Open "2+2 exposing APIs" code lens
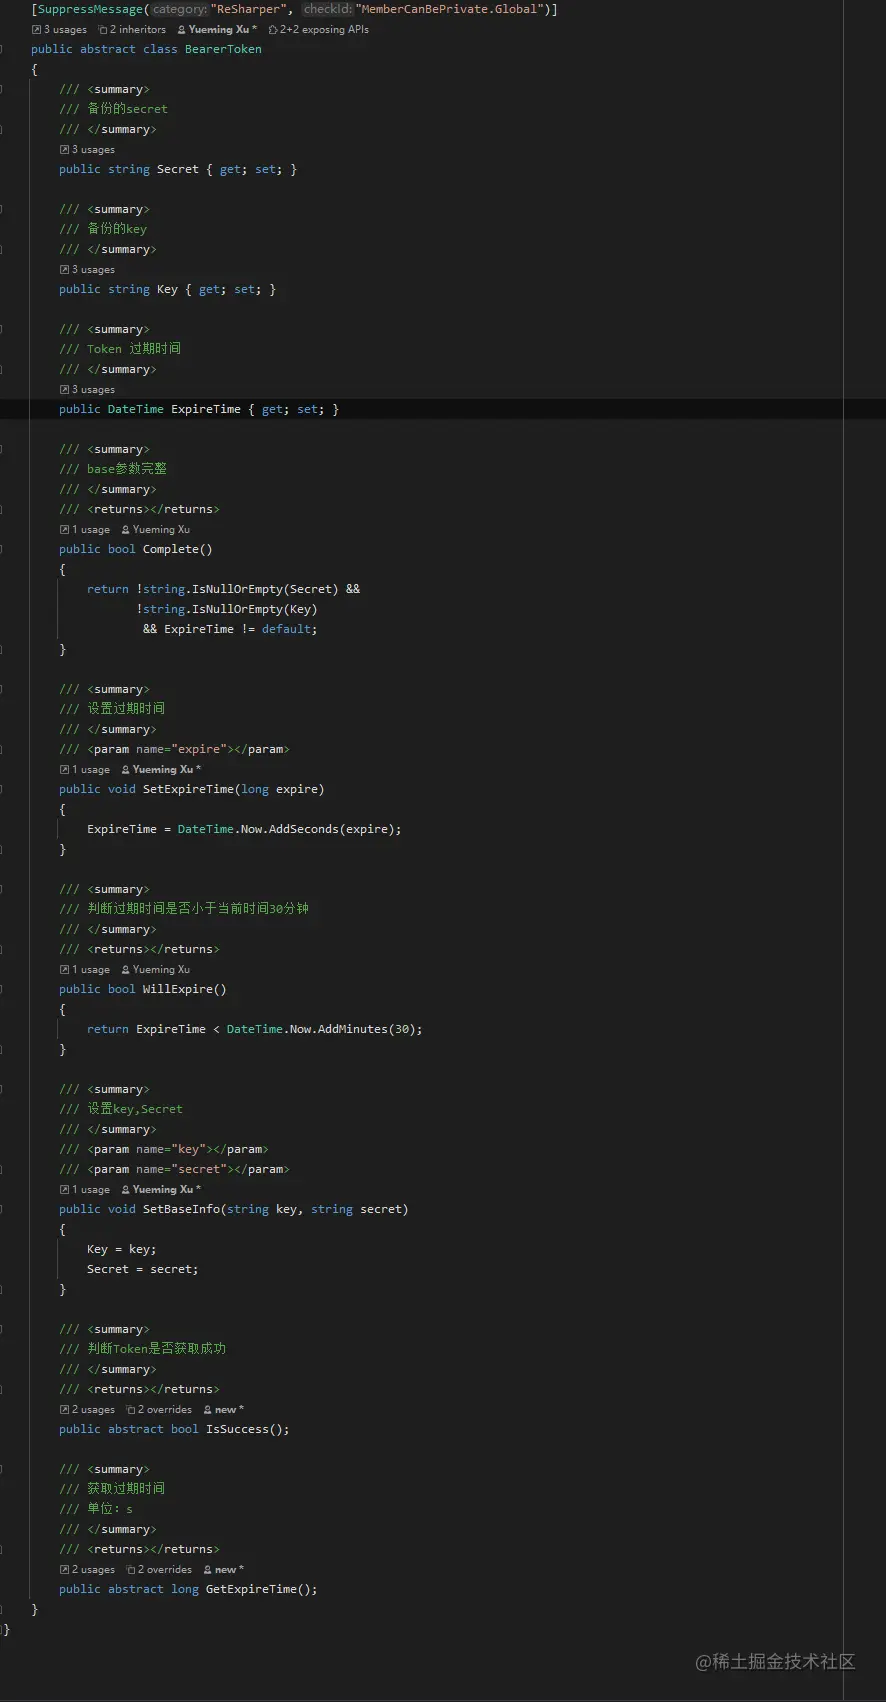 [x=324, y=30]
